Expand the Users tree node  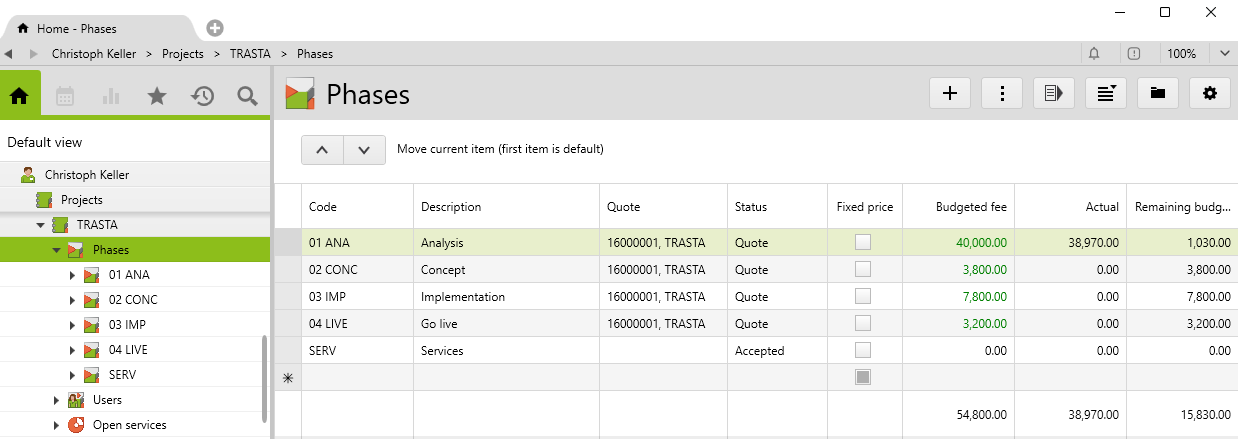pyautogui.click(x=57, y=400)
